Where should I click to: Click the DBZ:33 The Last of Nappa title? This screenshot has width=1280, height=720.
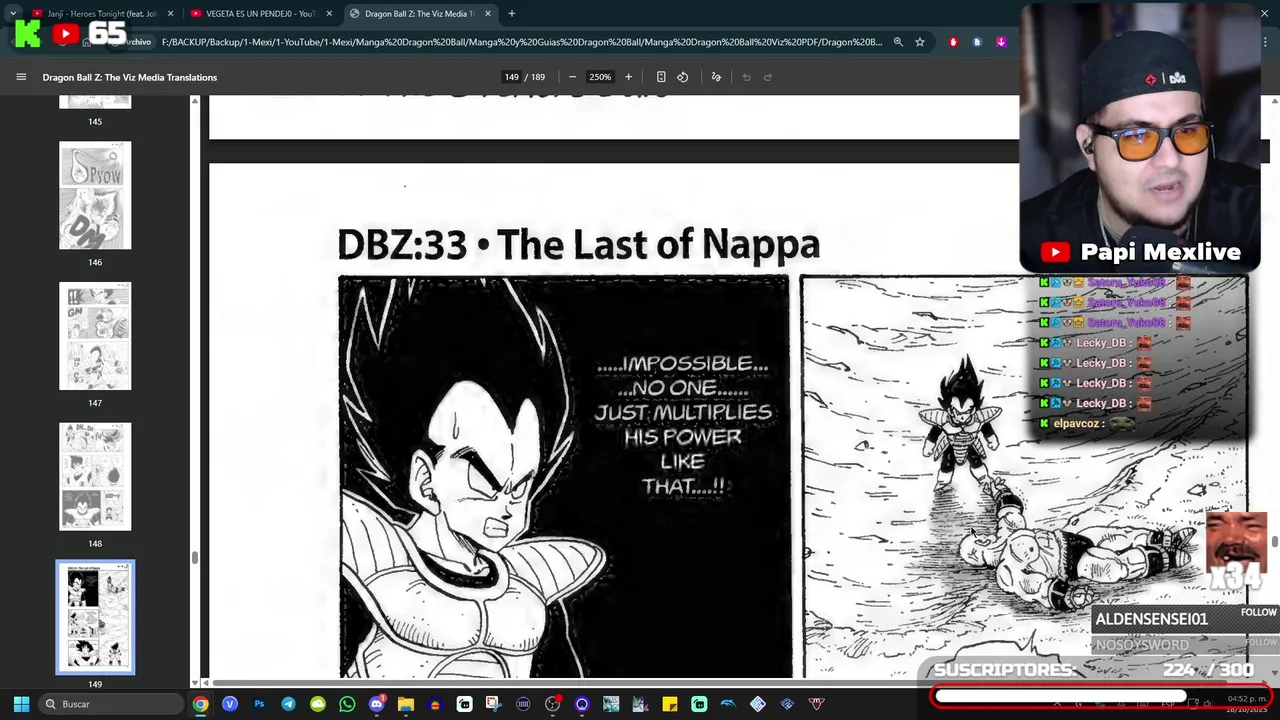[578, 245]
